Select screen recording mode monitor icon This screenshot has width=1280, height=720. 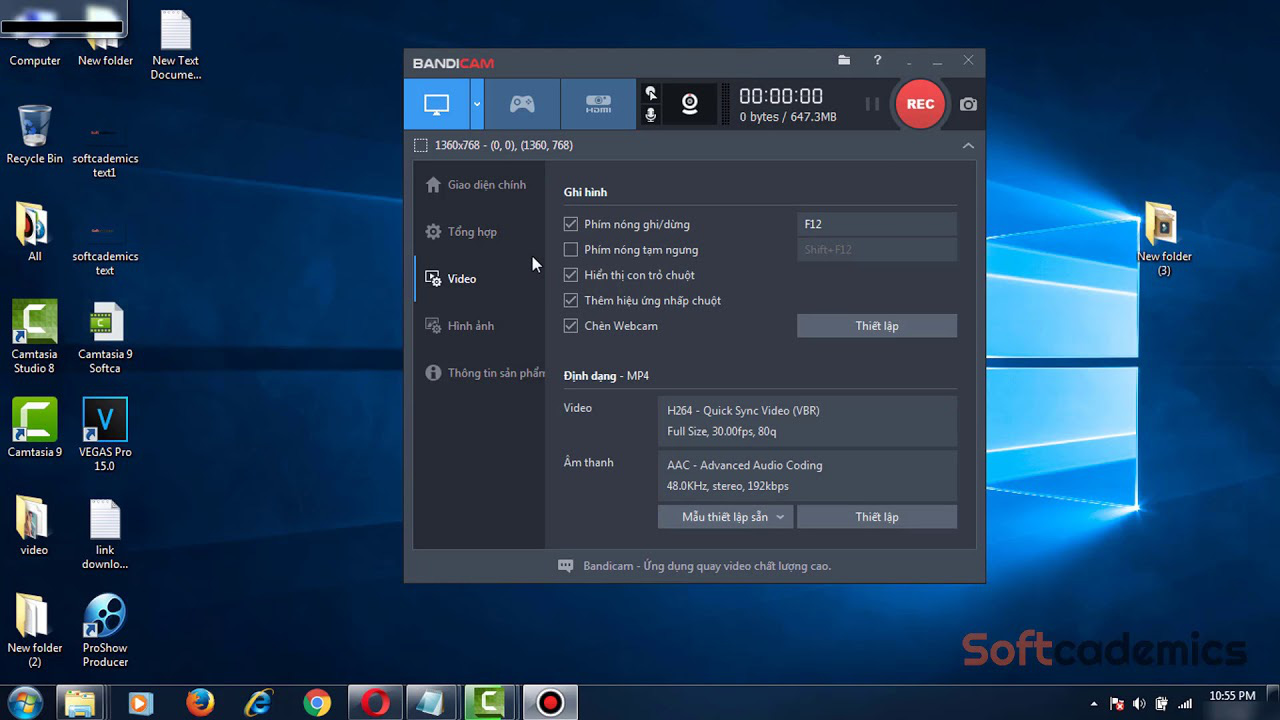click(437, 104)
